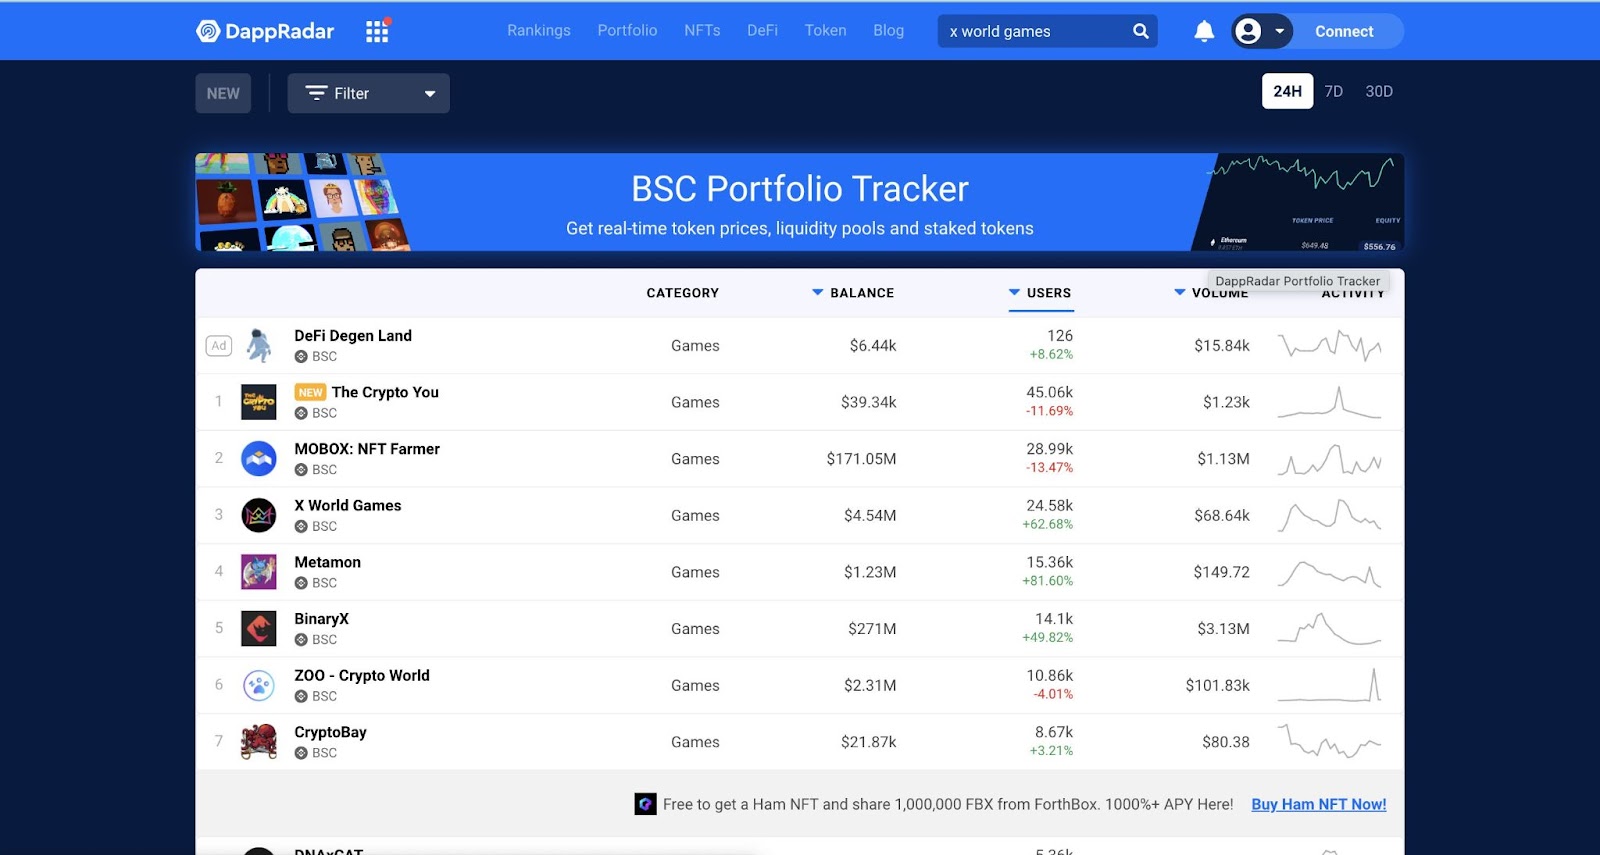Open the Metamon dapp link
Viewport: 1600px width, 855px height.
coord(327,562)
